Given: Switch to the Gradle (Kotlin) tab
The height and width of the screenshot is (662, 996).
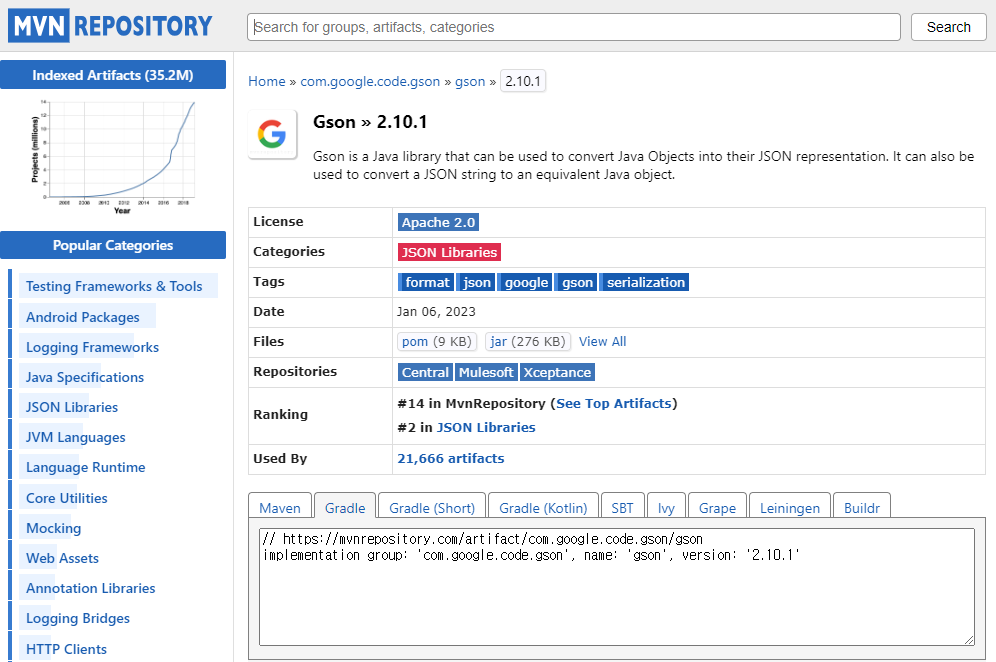Looking at the screenshot, I should click(x=543, y=508).
